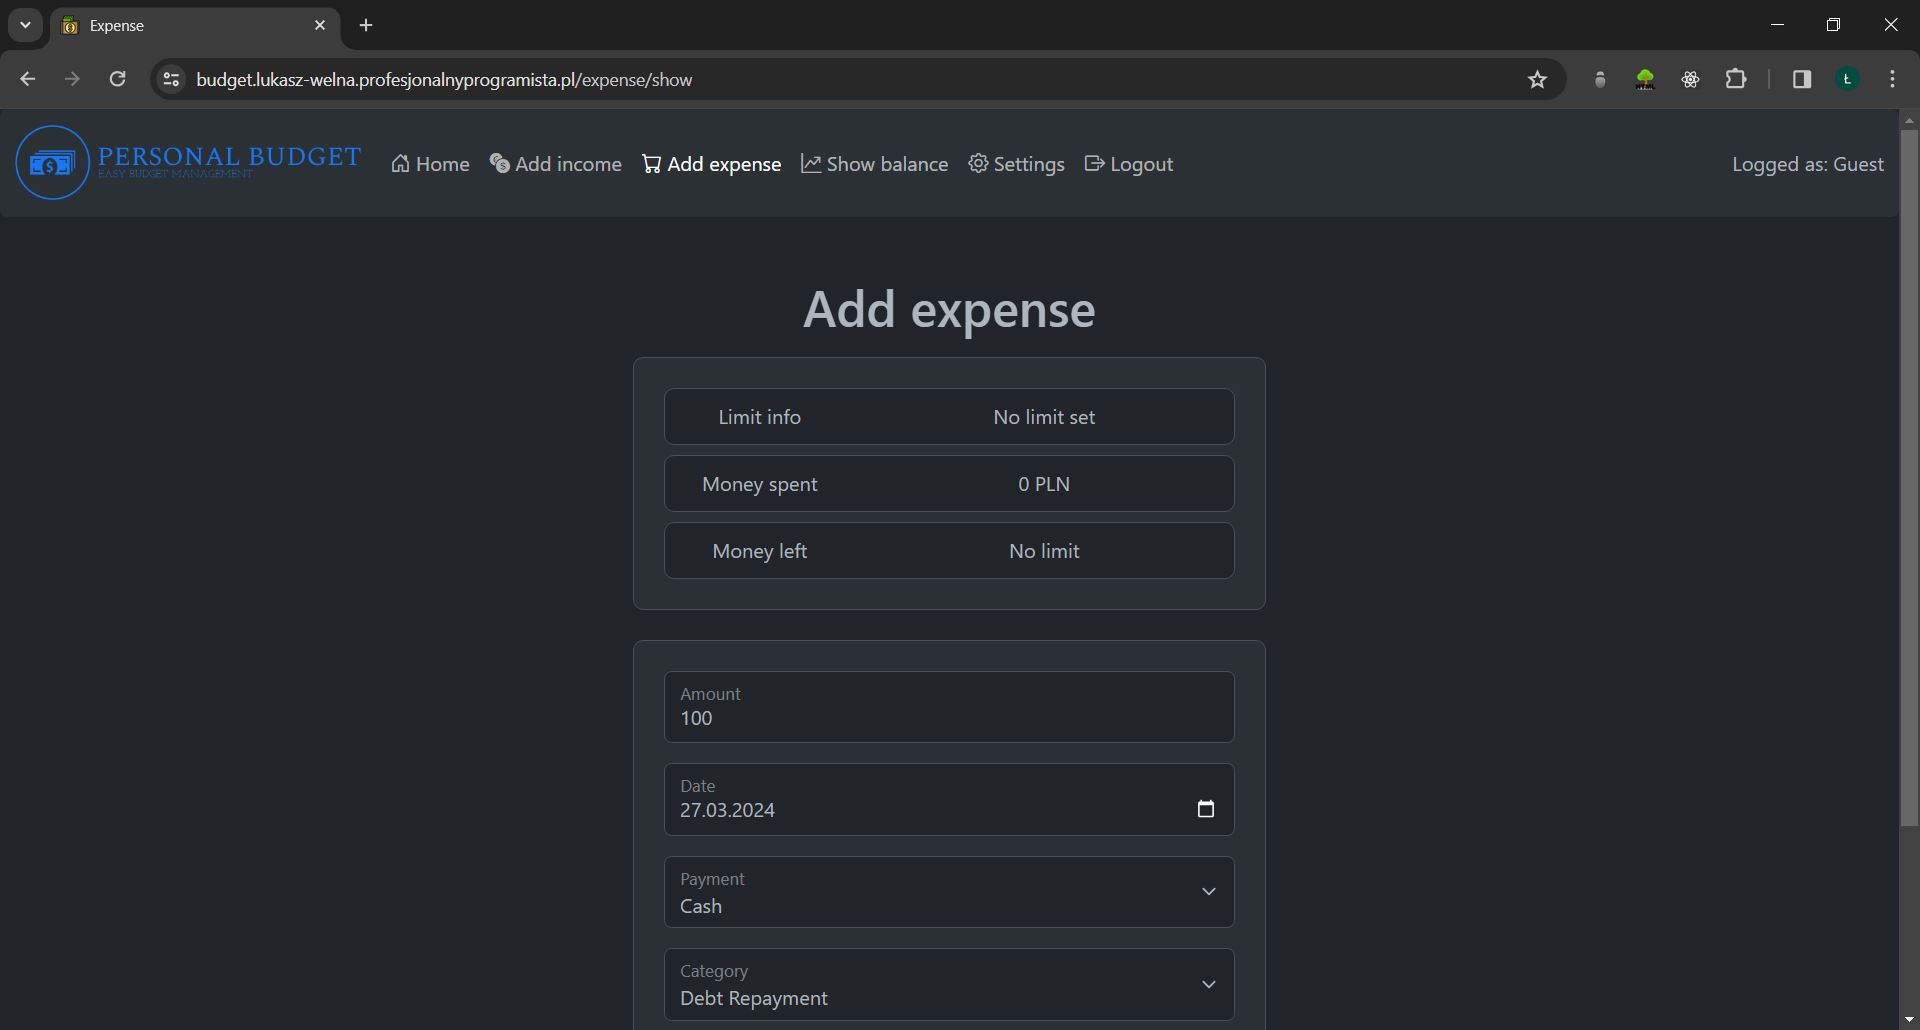Open the calendar date picker icon
The image size is (1920, 1030).
[1205, 809]
